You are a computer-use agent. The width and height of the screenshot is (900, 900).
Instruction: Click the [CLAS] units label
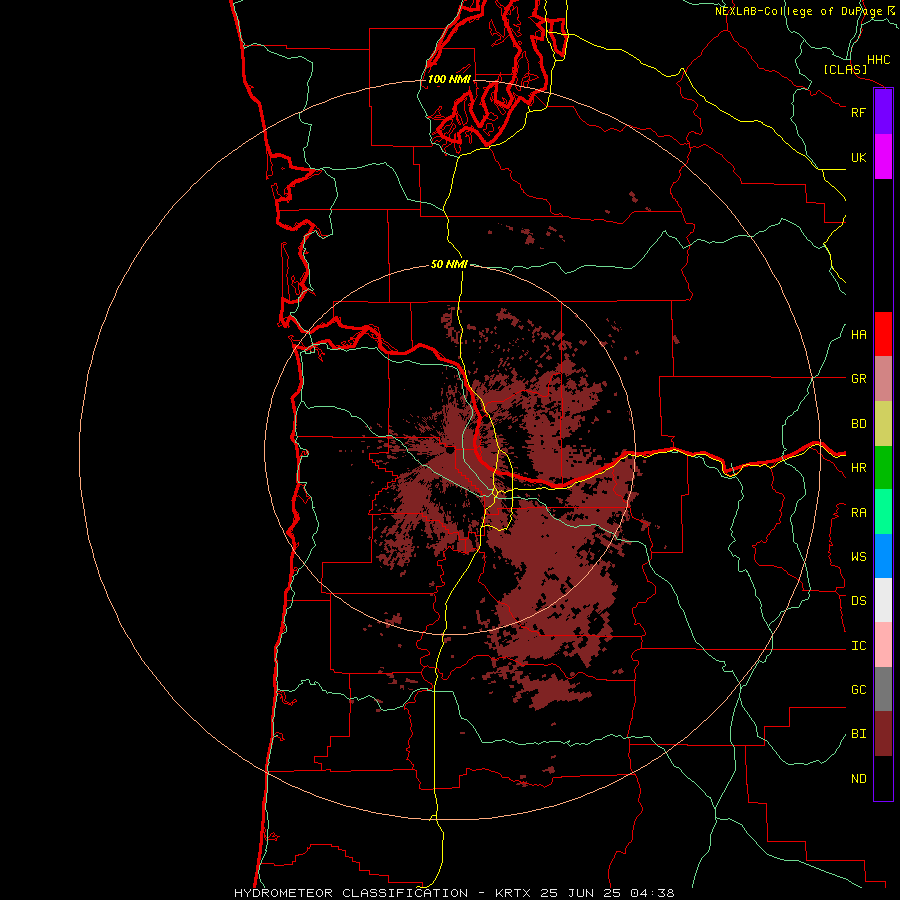pos(845,69)
